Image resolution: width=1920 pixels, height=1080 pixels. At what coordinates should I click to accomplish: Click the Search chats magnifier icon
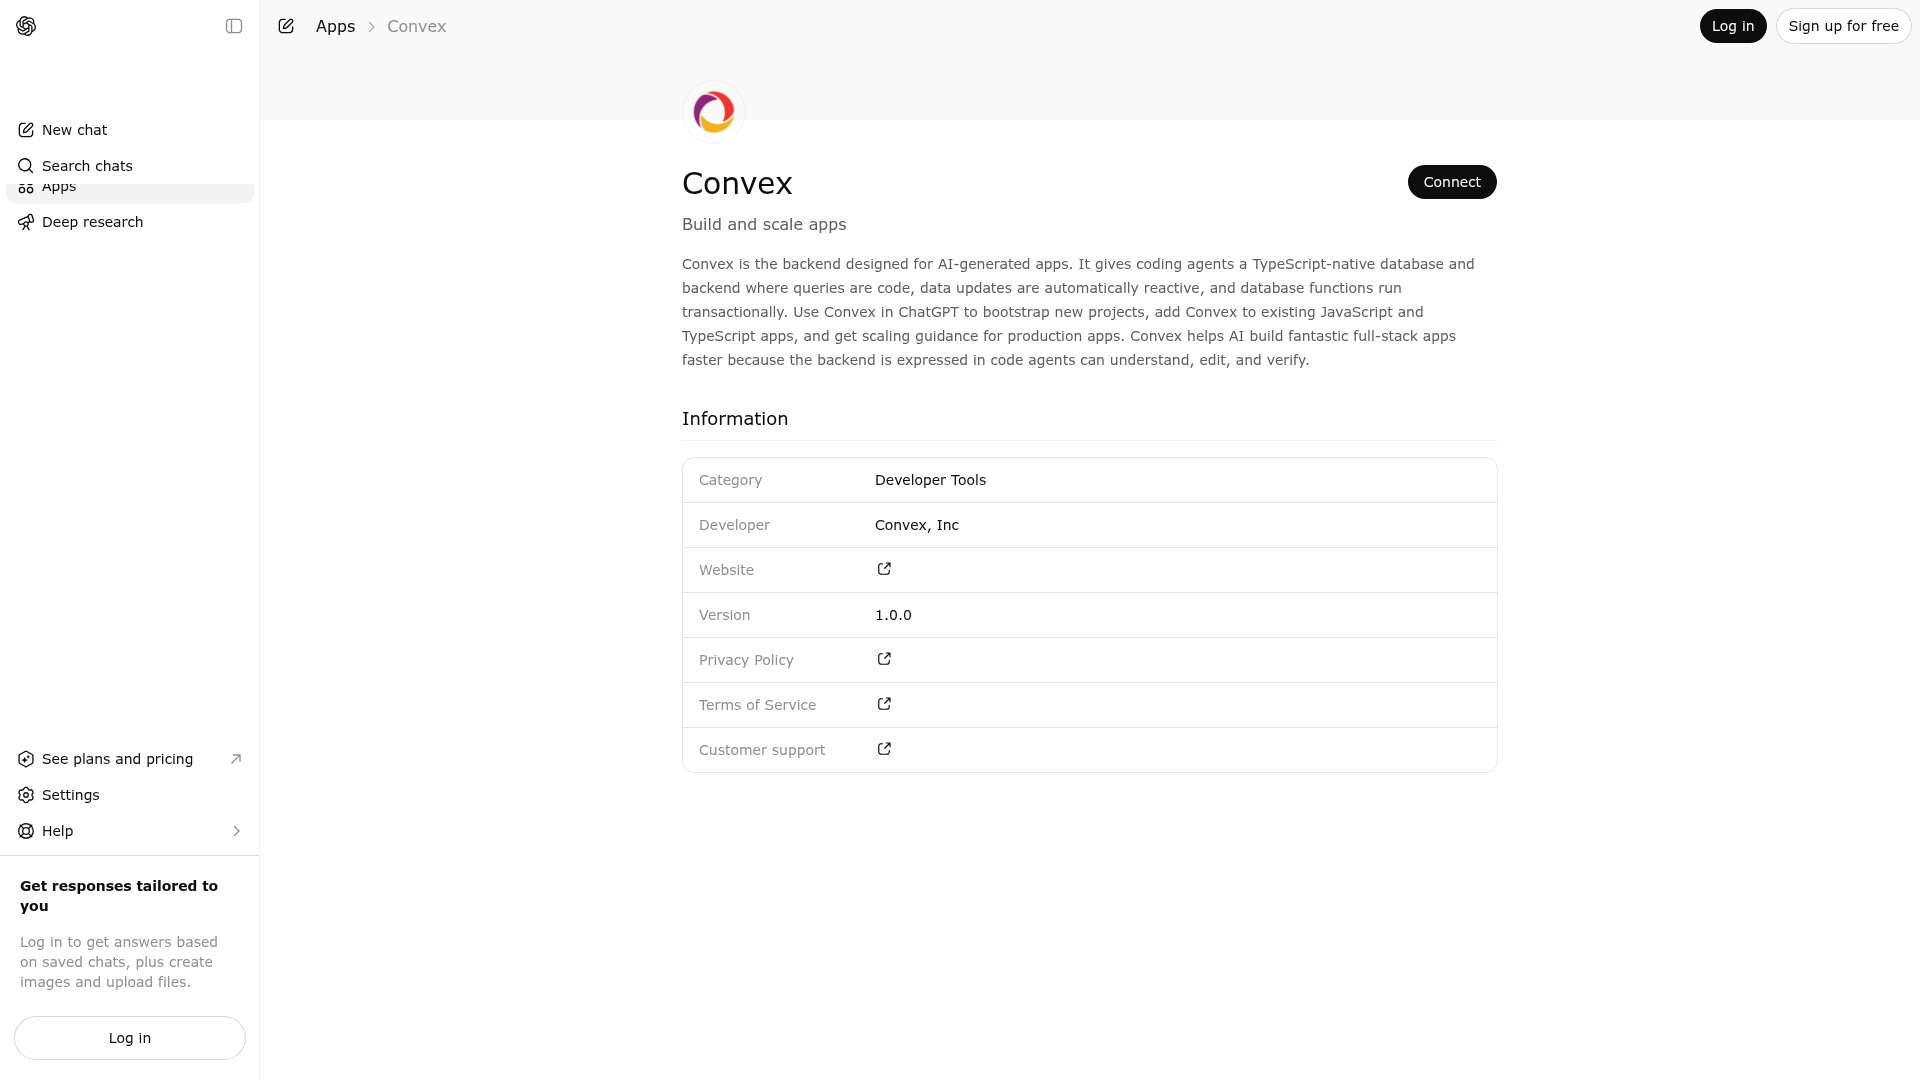pyautogui.click(x=26, y=166)
